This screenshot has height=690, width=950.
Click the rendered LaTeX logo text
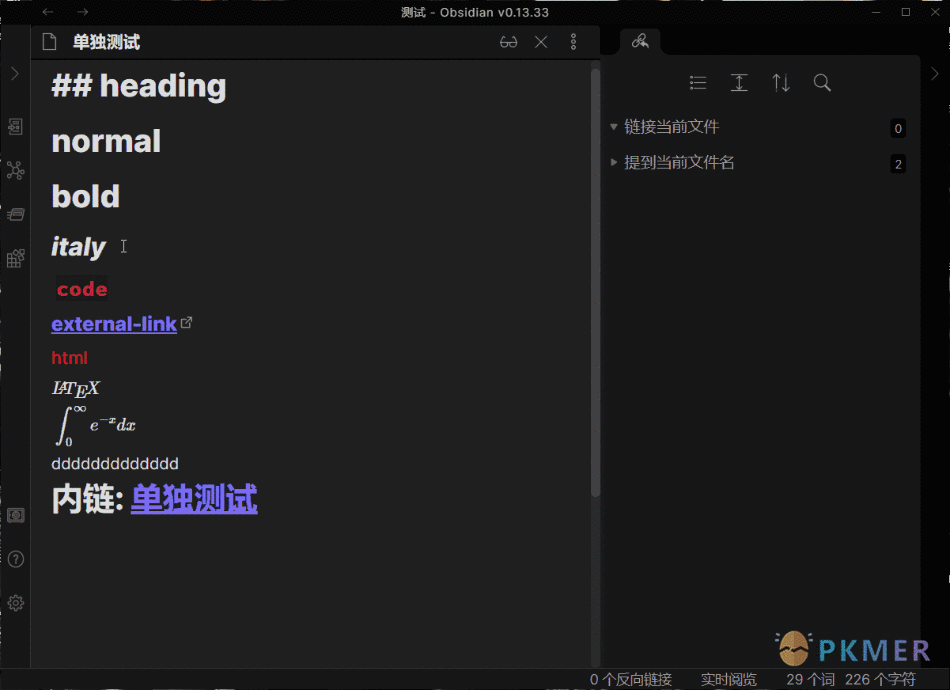coord(76,388)
